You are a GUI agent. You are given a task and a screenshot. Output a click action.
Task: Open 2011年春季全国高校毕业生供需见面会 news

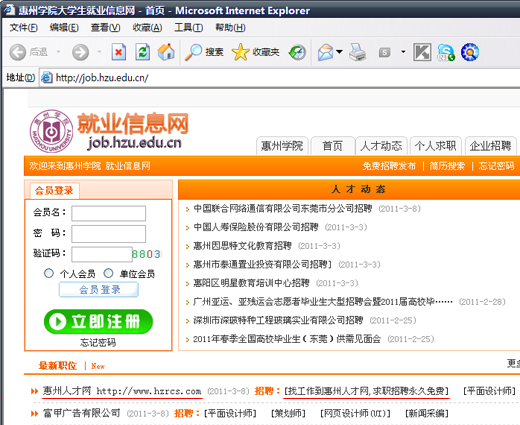tap(287, 339)
